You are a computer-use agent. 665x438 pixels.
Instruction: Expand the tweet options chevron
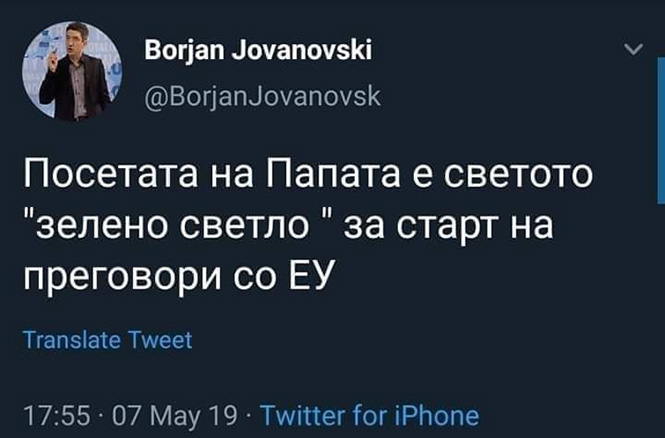pyautogui.click(x=632, y=49)
